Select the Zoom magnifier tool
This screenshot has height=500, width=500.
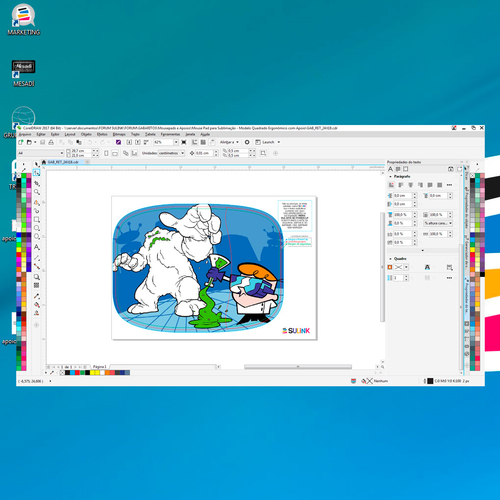[37, 192]
